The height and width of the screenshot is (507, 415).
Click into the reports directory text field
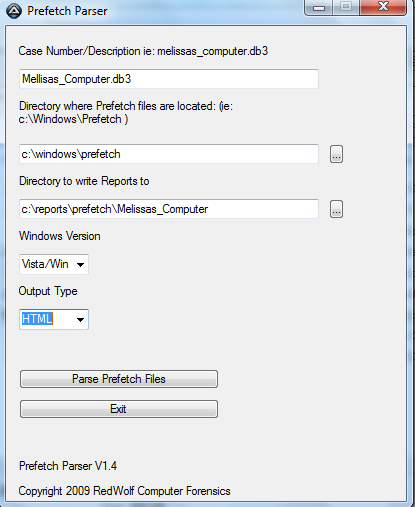pos(169,209)
